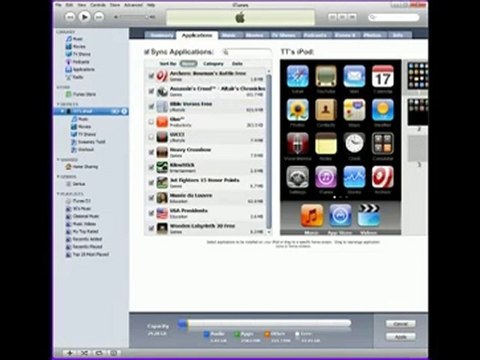
Task: Click the Next track button
Action: pos(99,17)
